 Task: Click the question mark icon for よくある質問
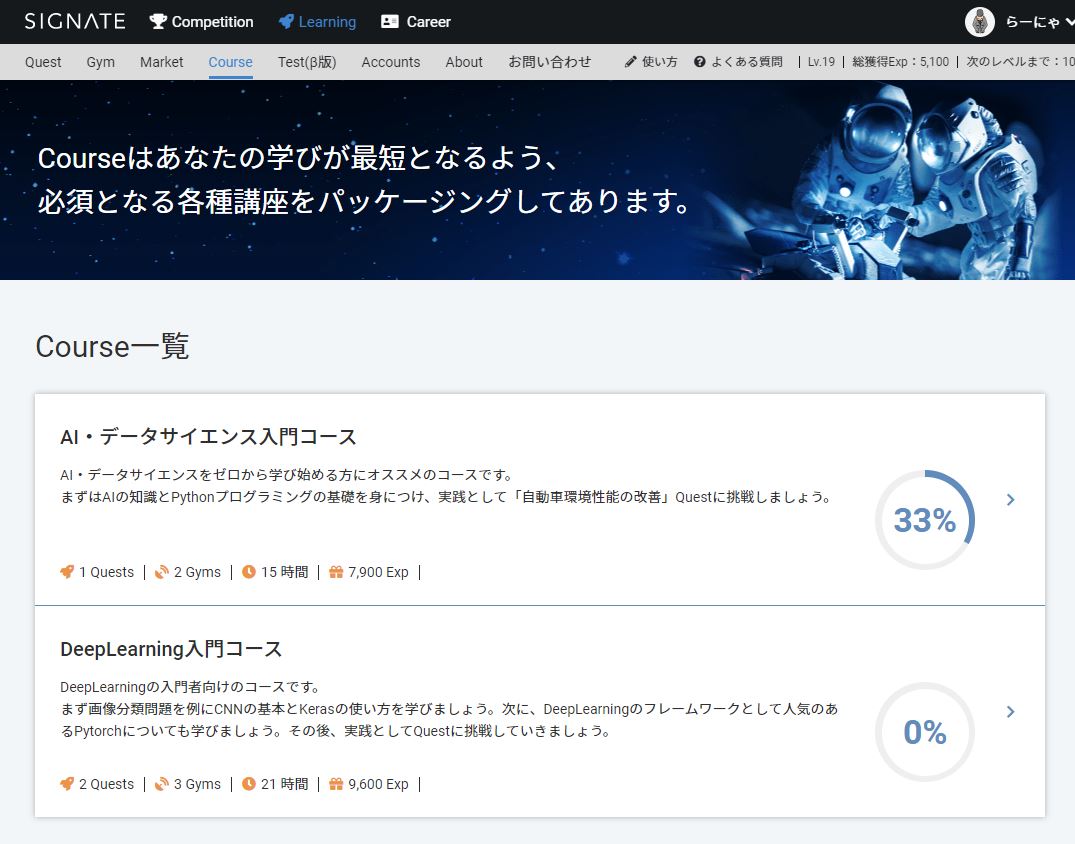click(x=700, y=62)
